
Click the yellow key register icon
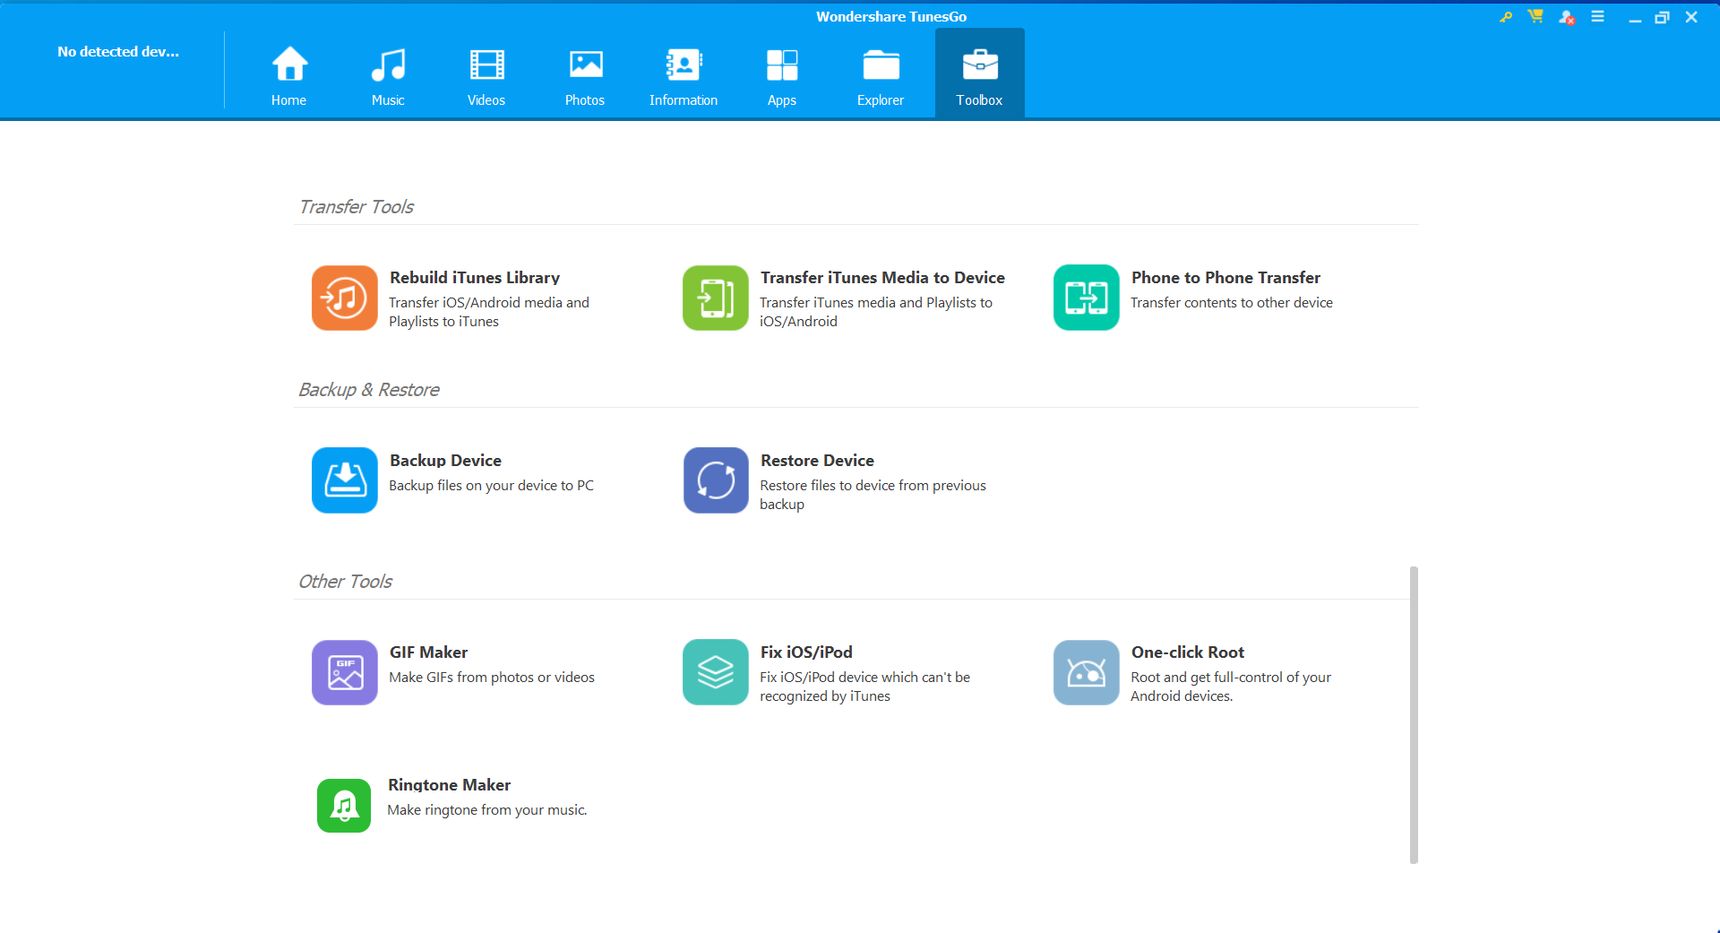coord(1505,17)
